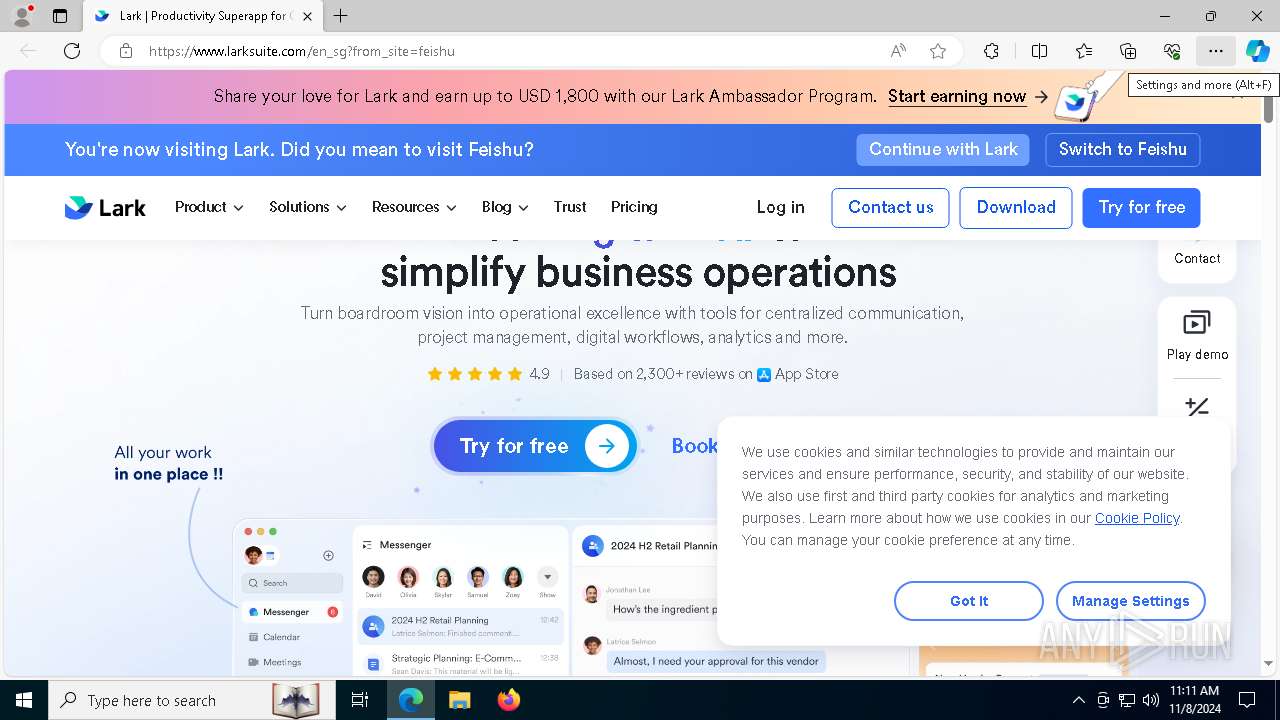Click the Download button
1280x720 pixels.
(x=1016, y=207)
